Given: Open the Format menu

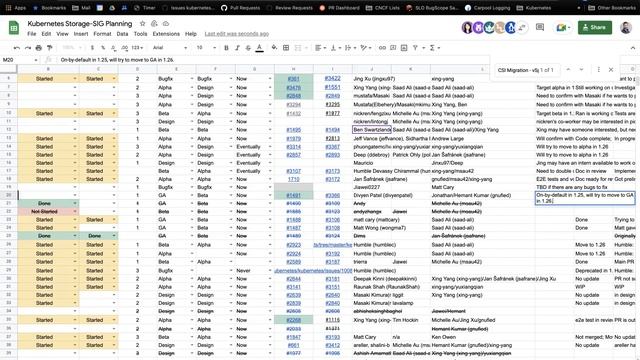Looking at the screenshot, I should click(x=102, y=34).
